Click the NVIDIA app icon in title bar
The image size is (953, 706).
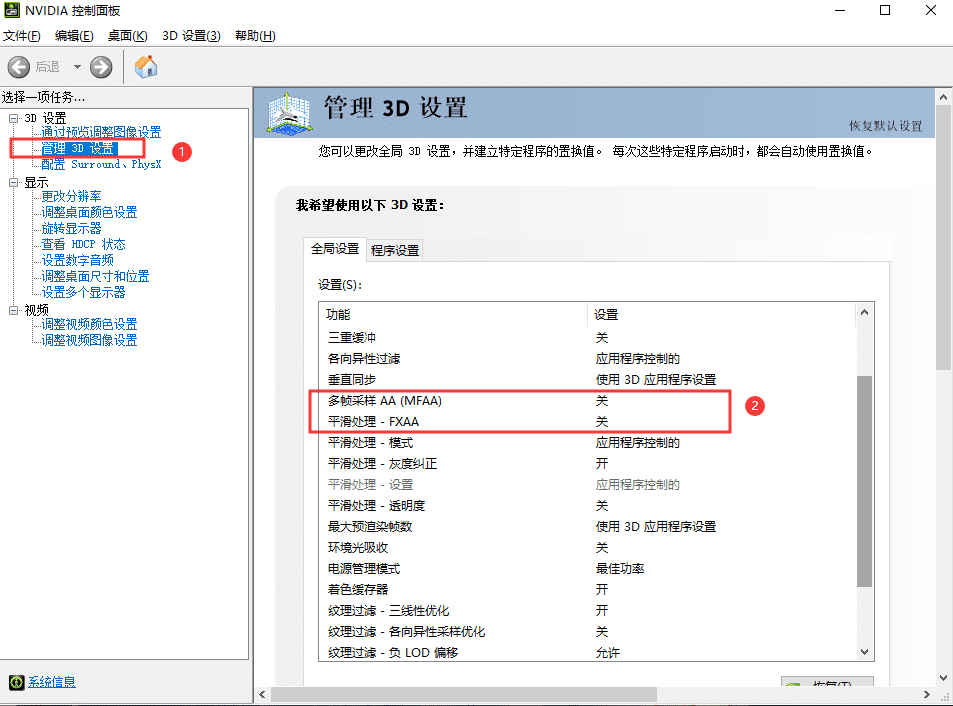[12, 10]
